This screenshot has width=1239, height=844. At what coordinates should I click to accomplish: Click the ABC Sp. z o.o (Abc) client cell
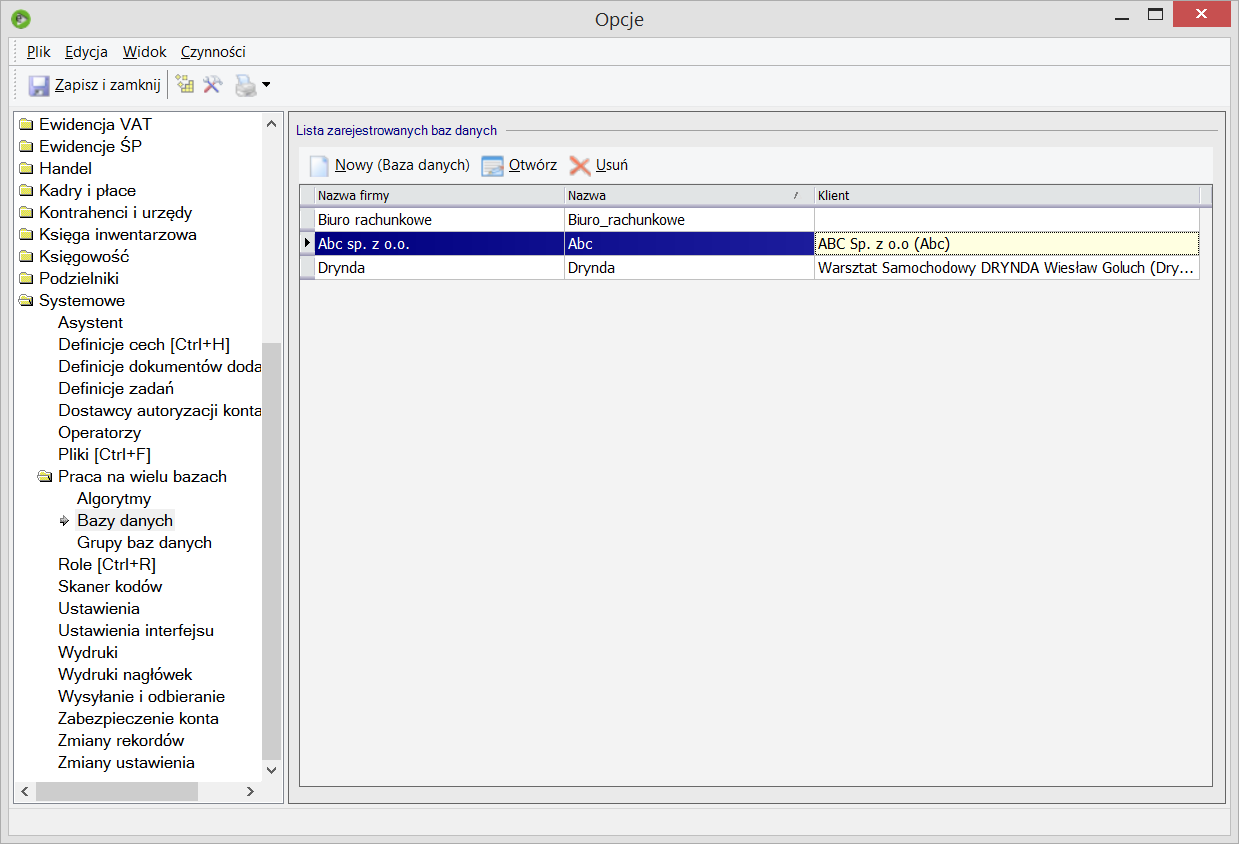(x=1007, y=244)
